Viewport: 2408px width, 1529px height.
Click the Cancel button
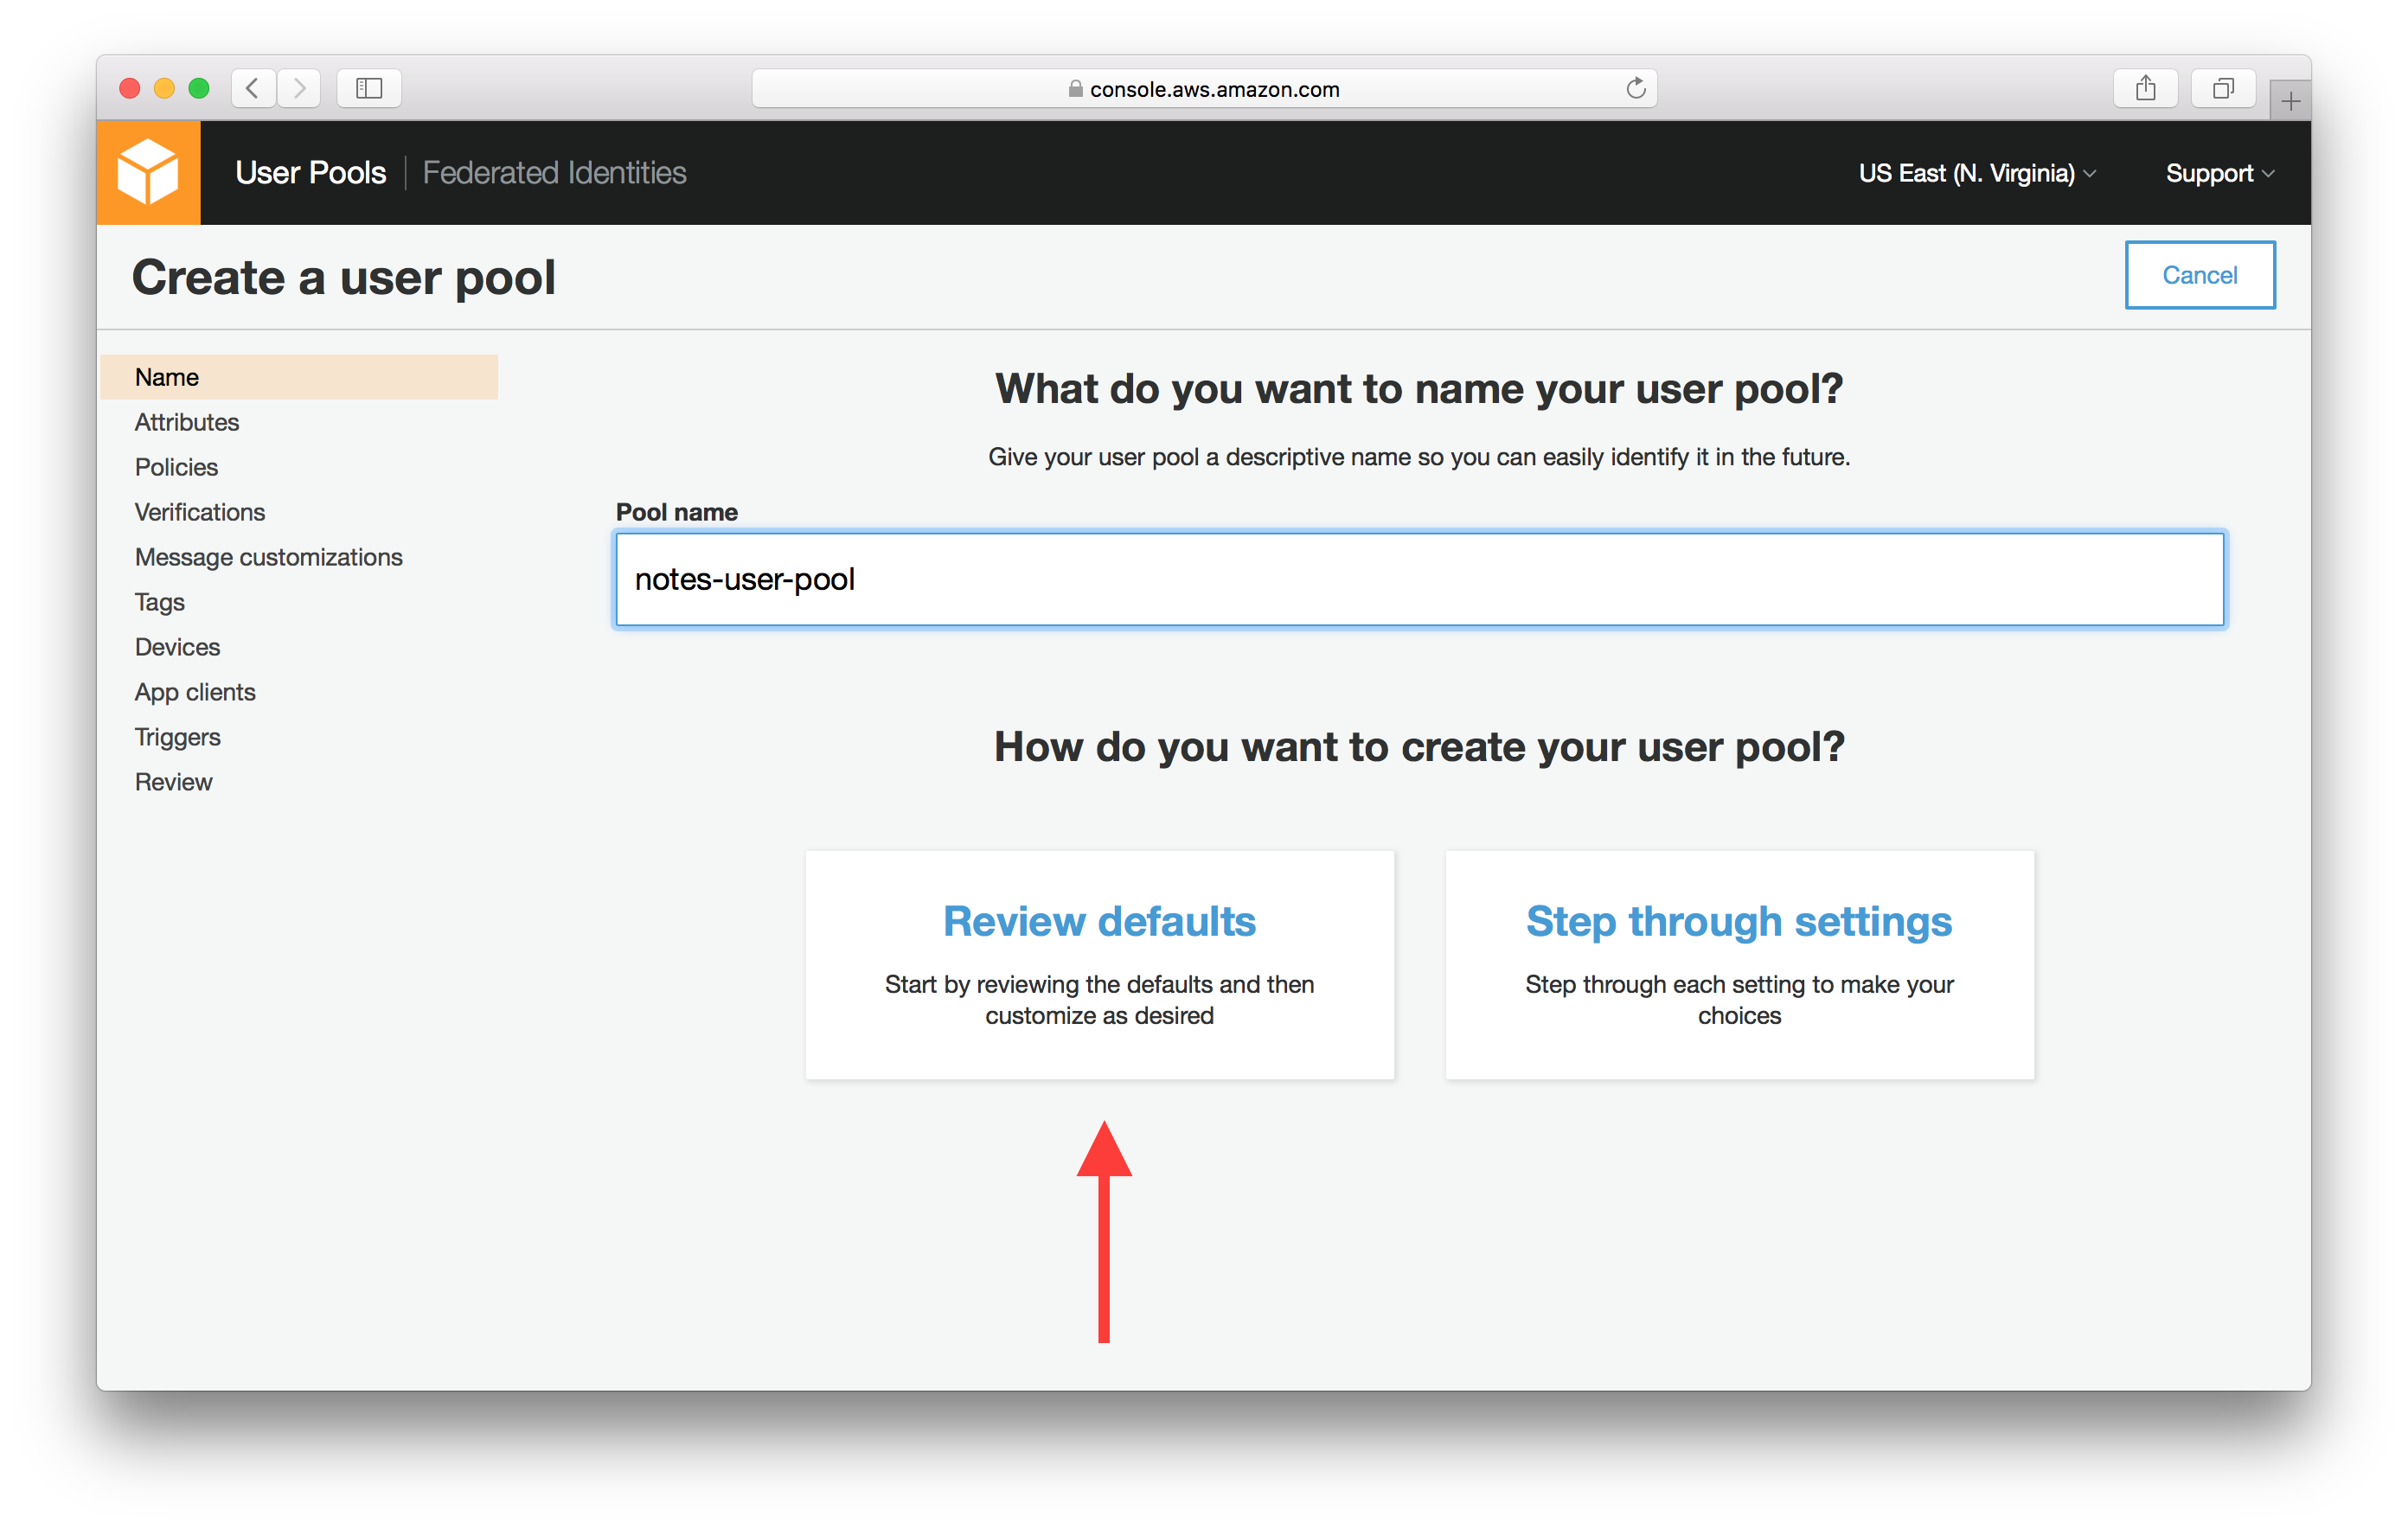point(2198,274)
